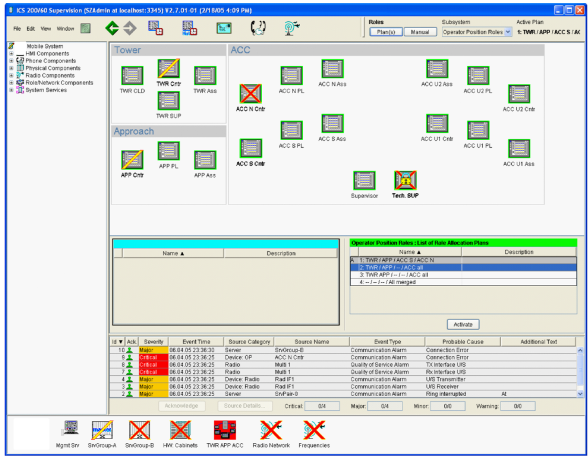The height and width of the screenshot is (458, 588).
Task: Open the Radio Network status icon
Action: pos(271,430)
